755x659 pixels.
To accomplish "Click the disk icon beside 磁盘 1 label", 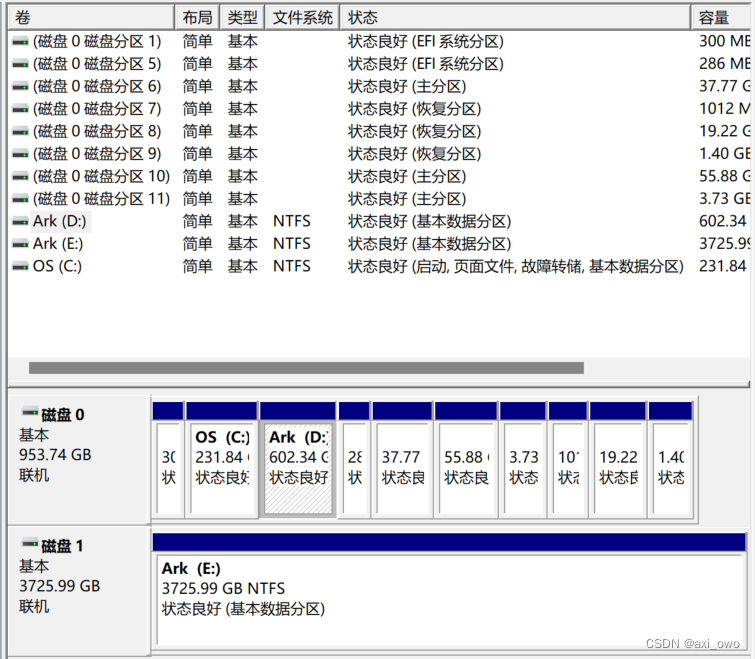I will coord(30,543).
